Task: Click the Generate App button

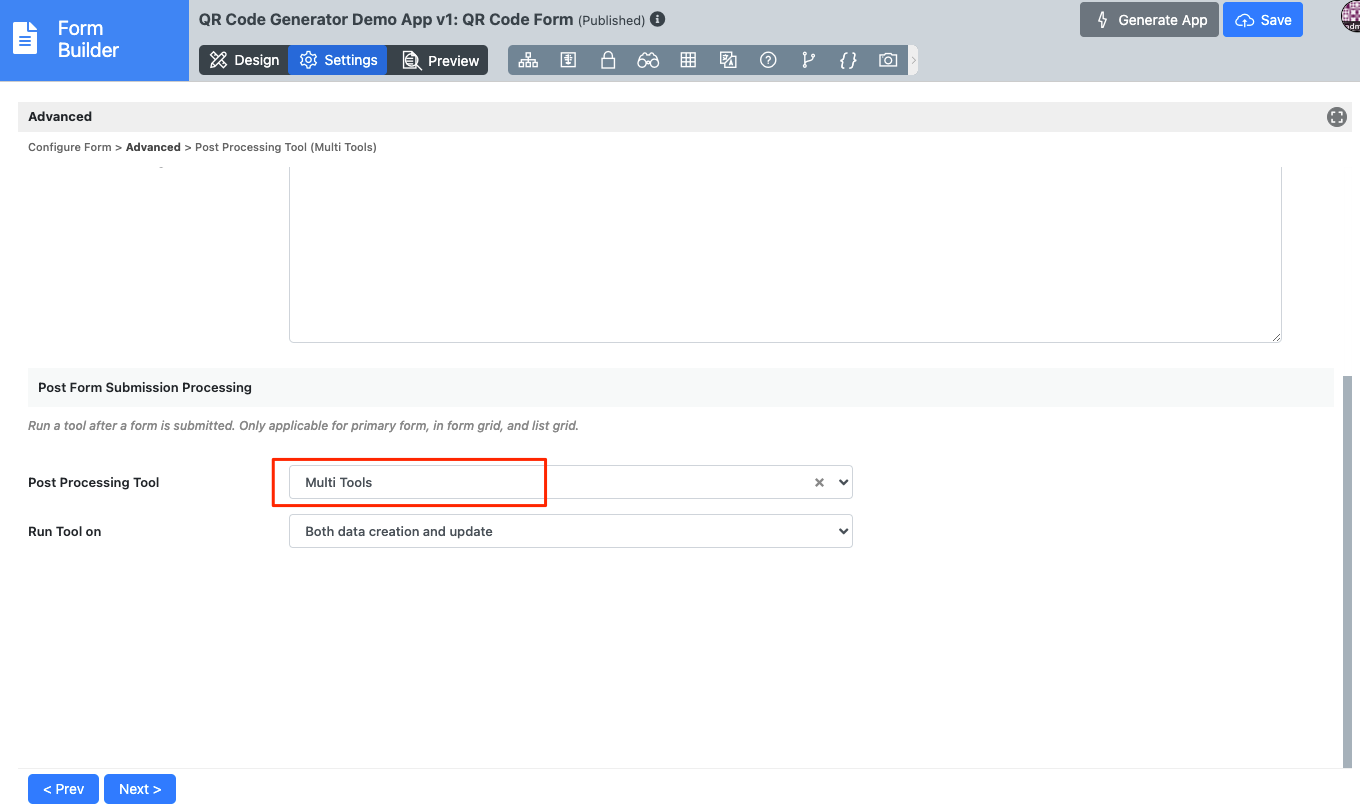Action: [1151, 20]
